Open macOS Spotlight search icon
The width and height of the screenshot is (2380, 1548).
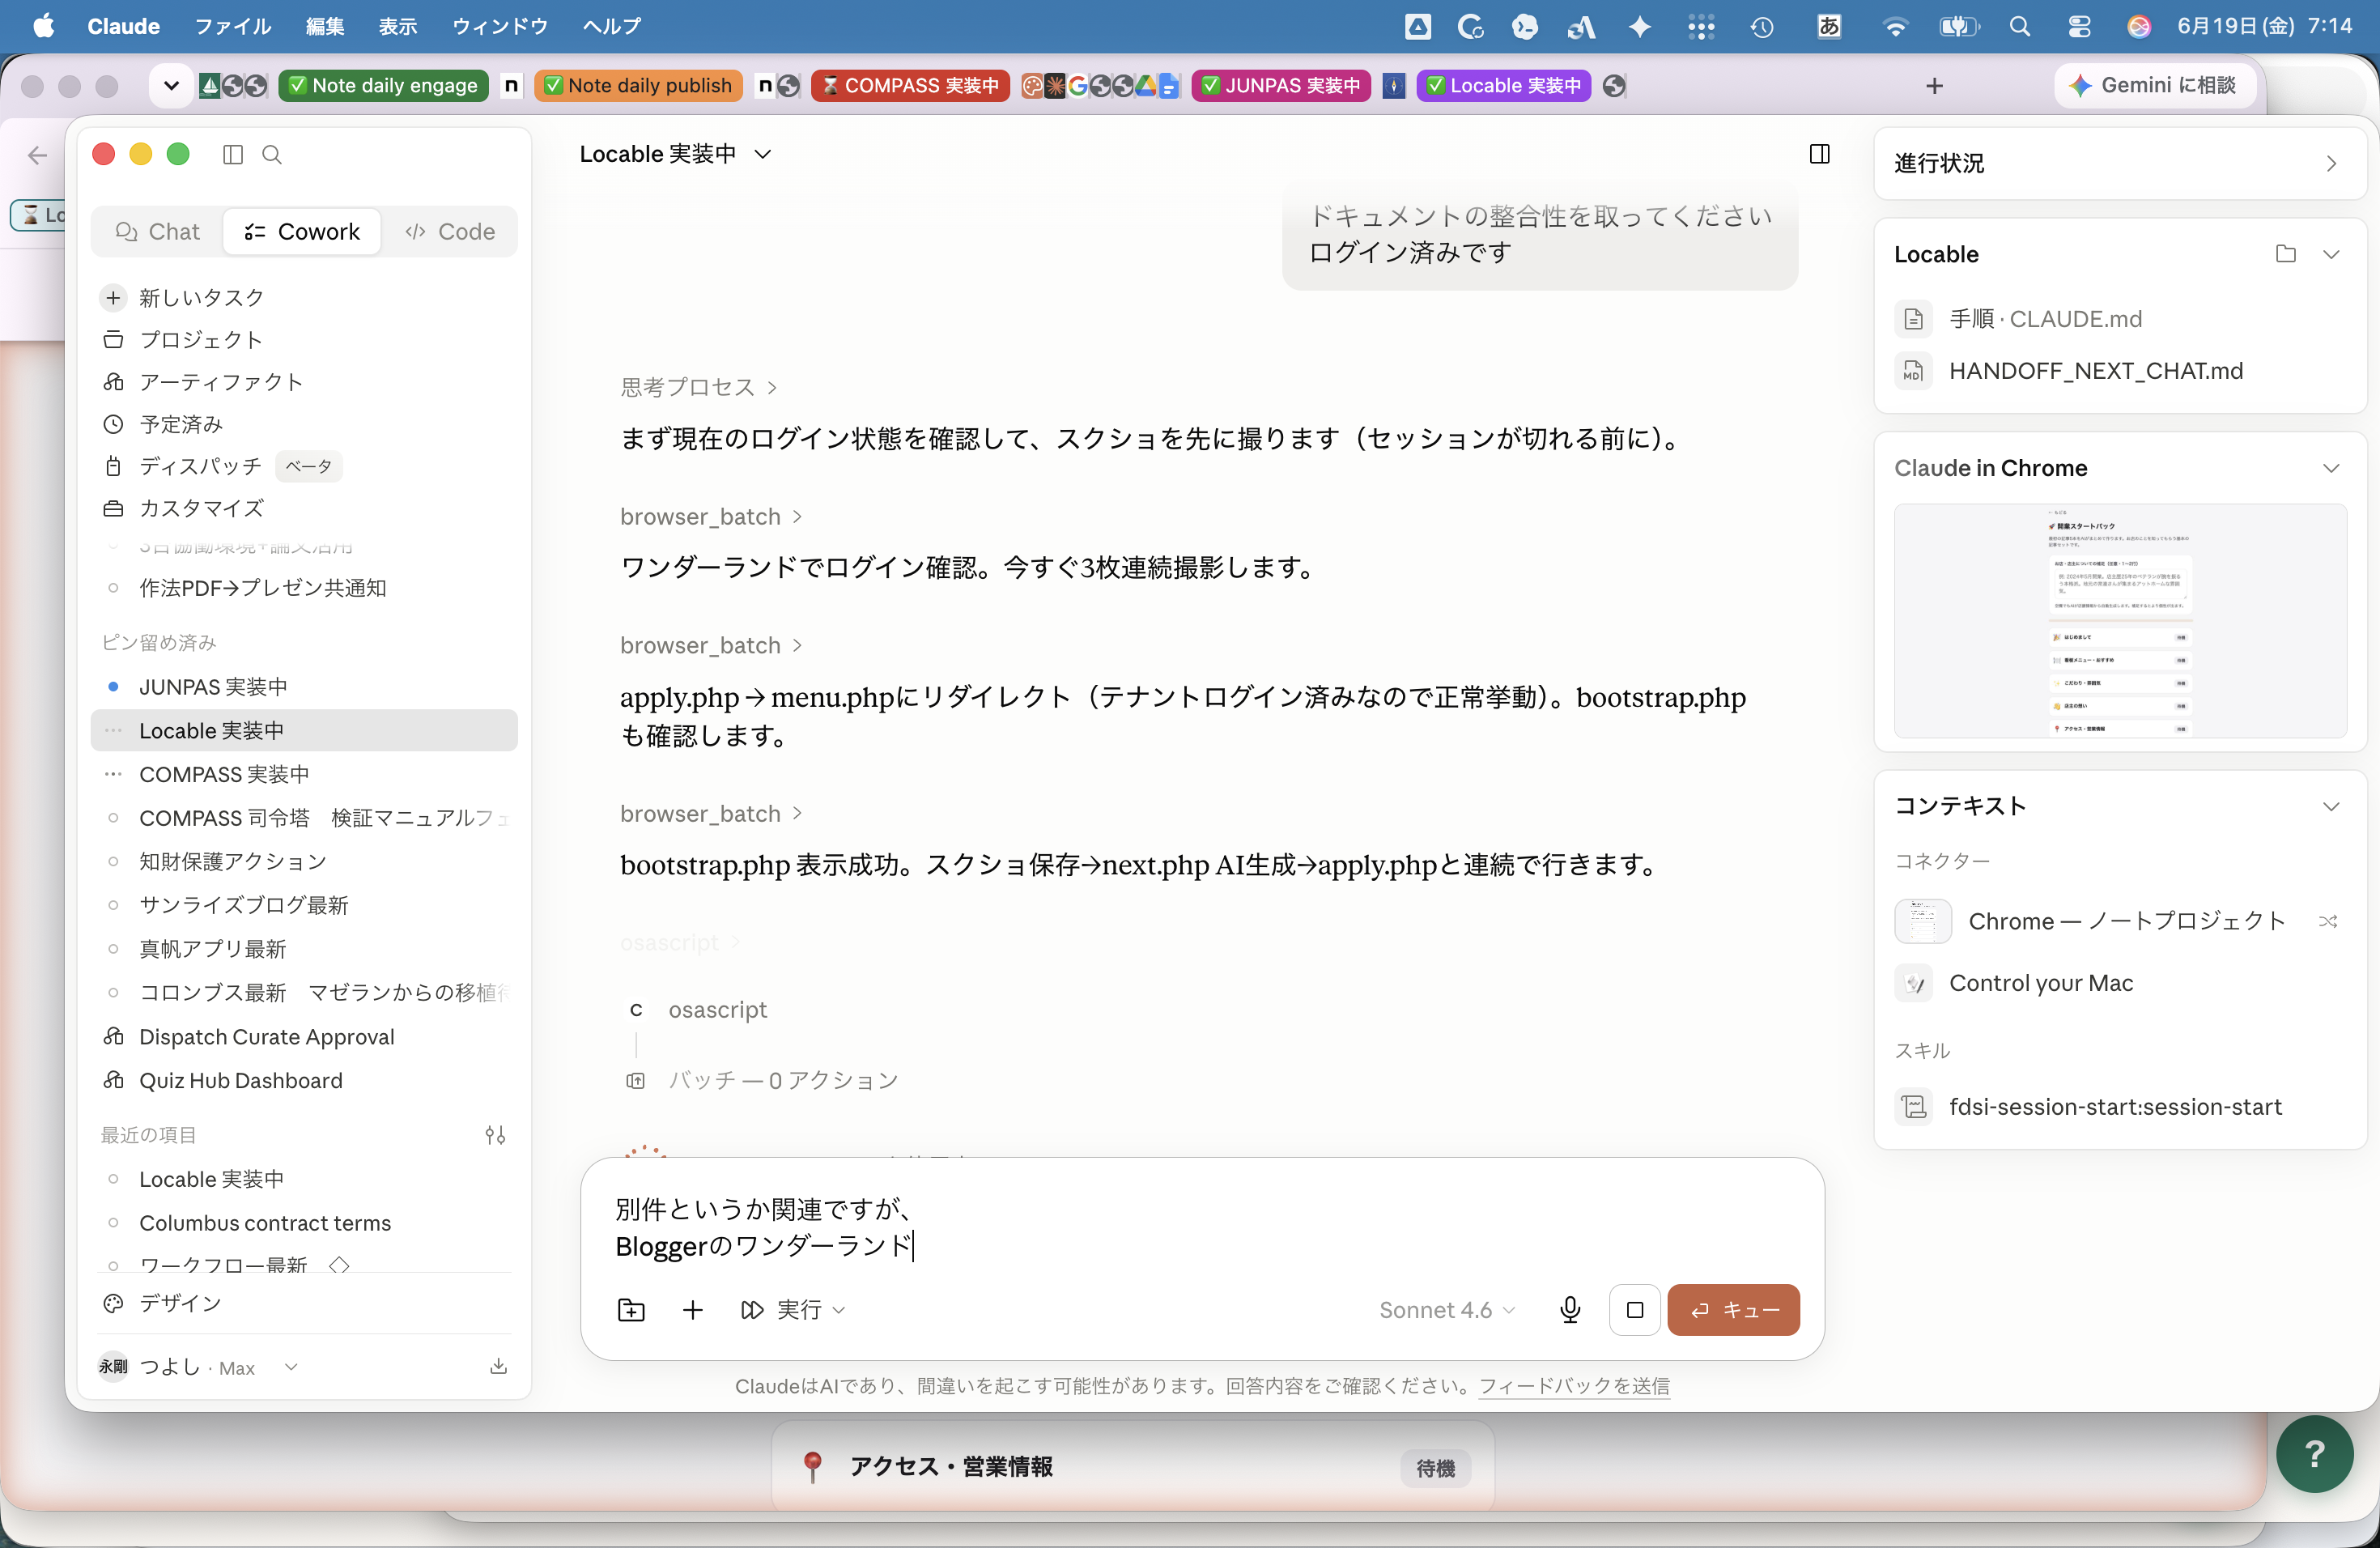tap(2020, 27)
